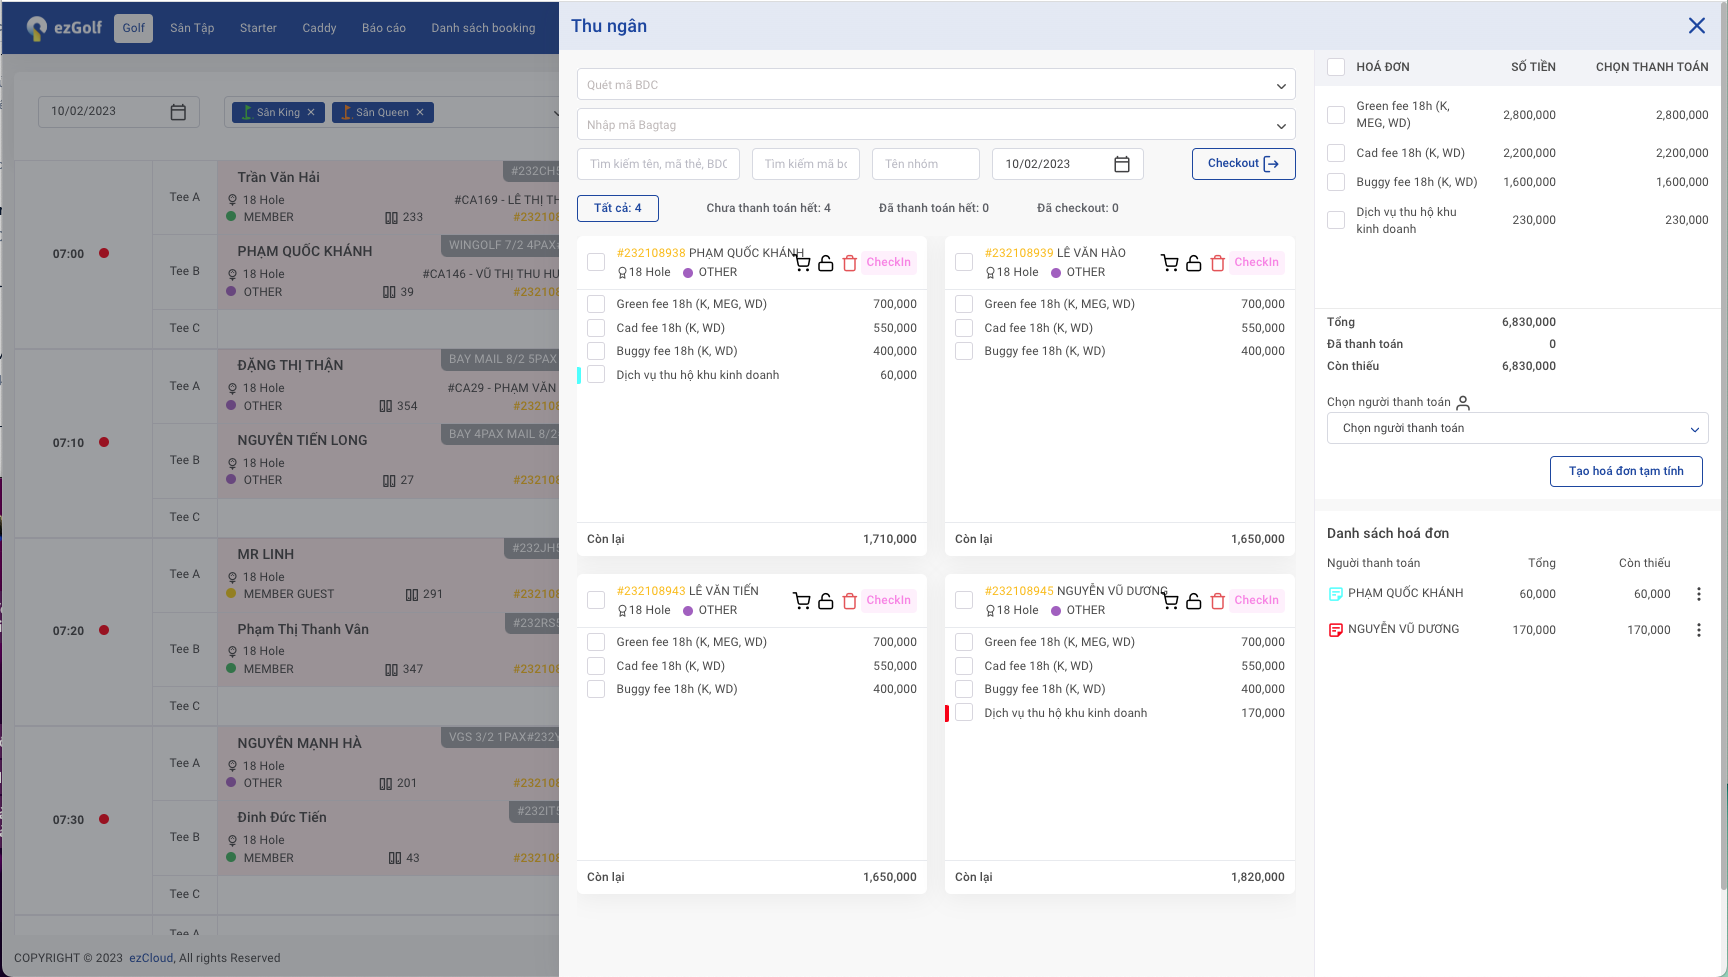Click the ezGolf logo
Viewport: 1728px width, 977px height.
64,28
